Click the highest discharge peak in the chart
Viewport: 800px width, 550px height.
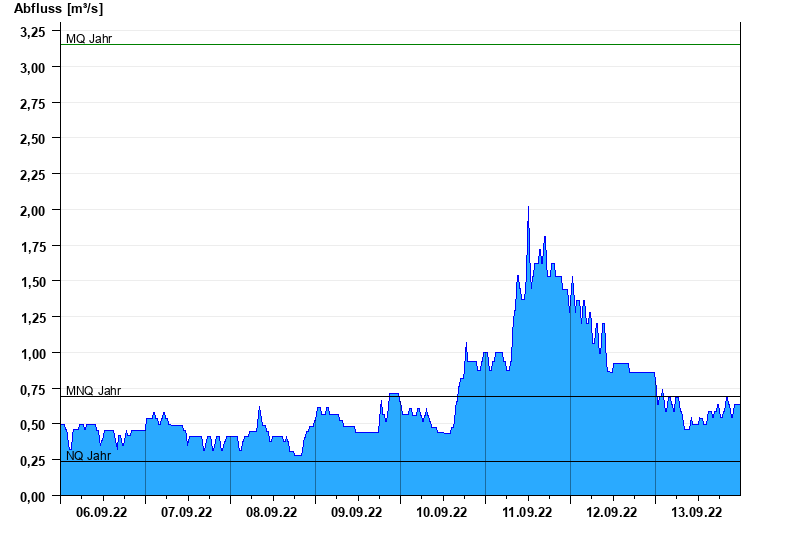click(x=528, y=208)
